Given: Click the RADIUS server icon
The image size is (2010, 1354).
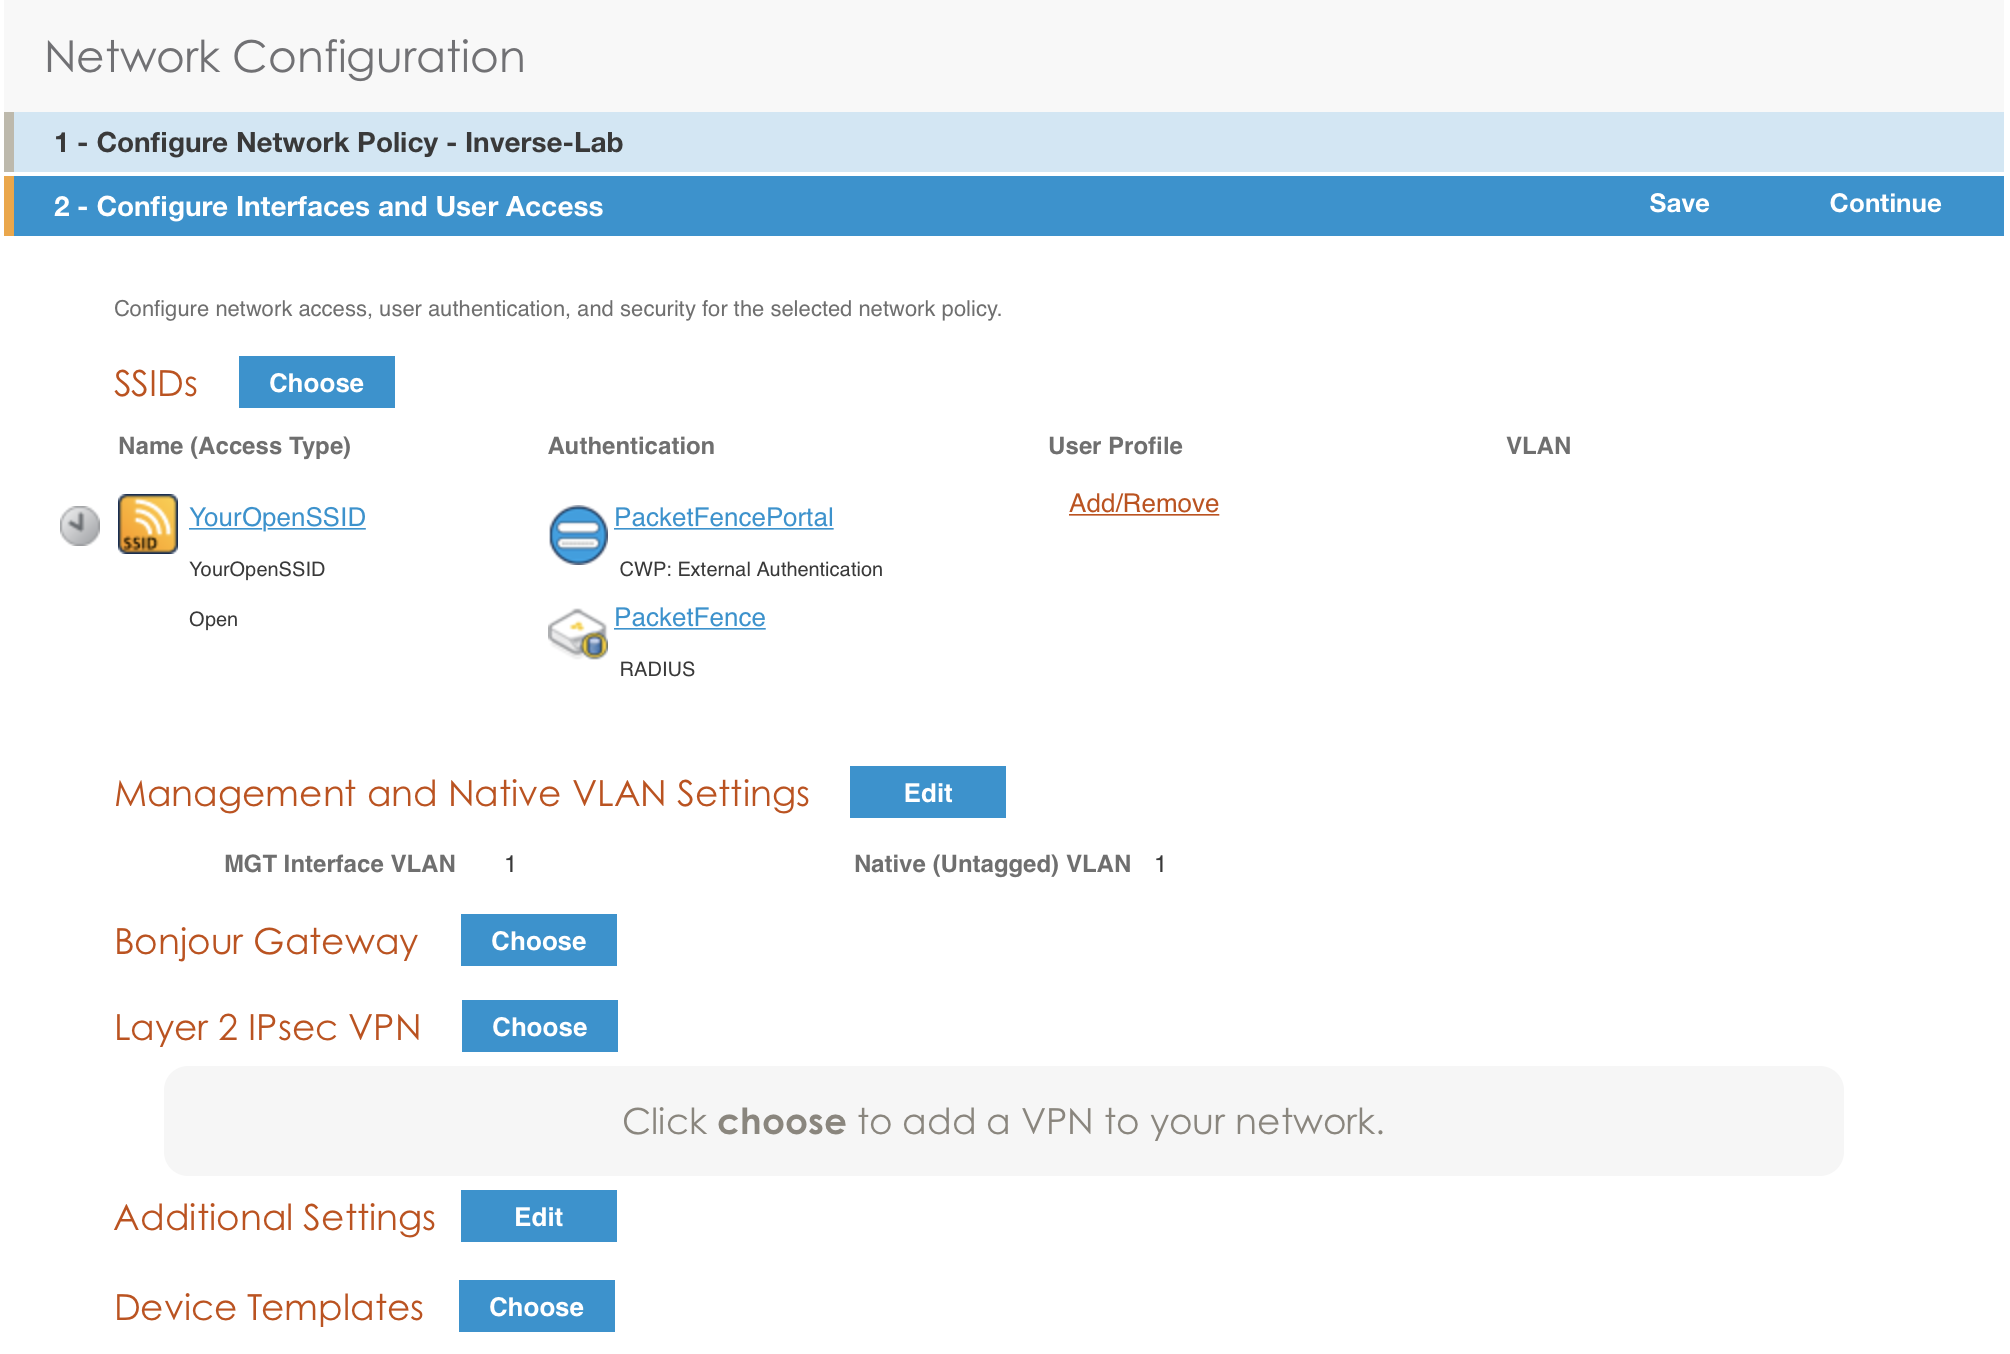Looking at the screenshot, I should point(577,633).
